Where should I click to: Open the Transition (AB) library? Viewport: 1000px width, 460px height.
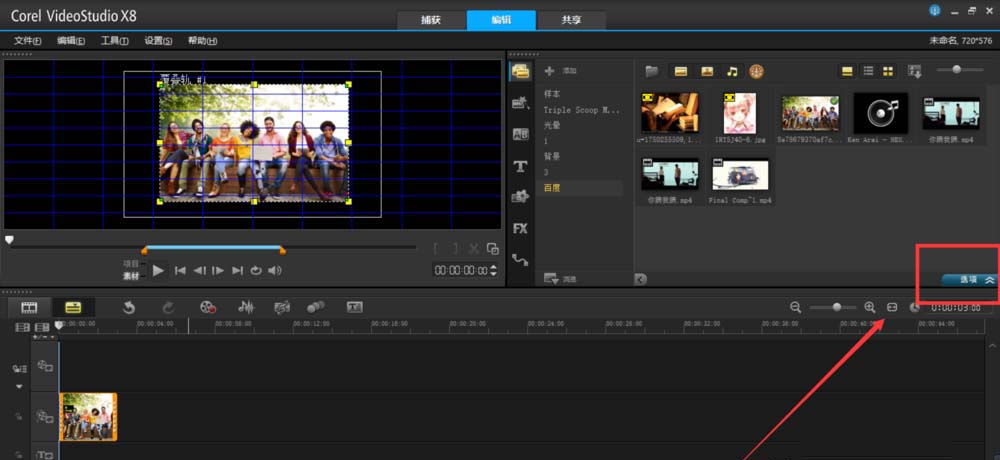(x=521, y=135)
